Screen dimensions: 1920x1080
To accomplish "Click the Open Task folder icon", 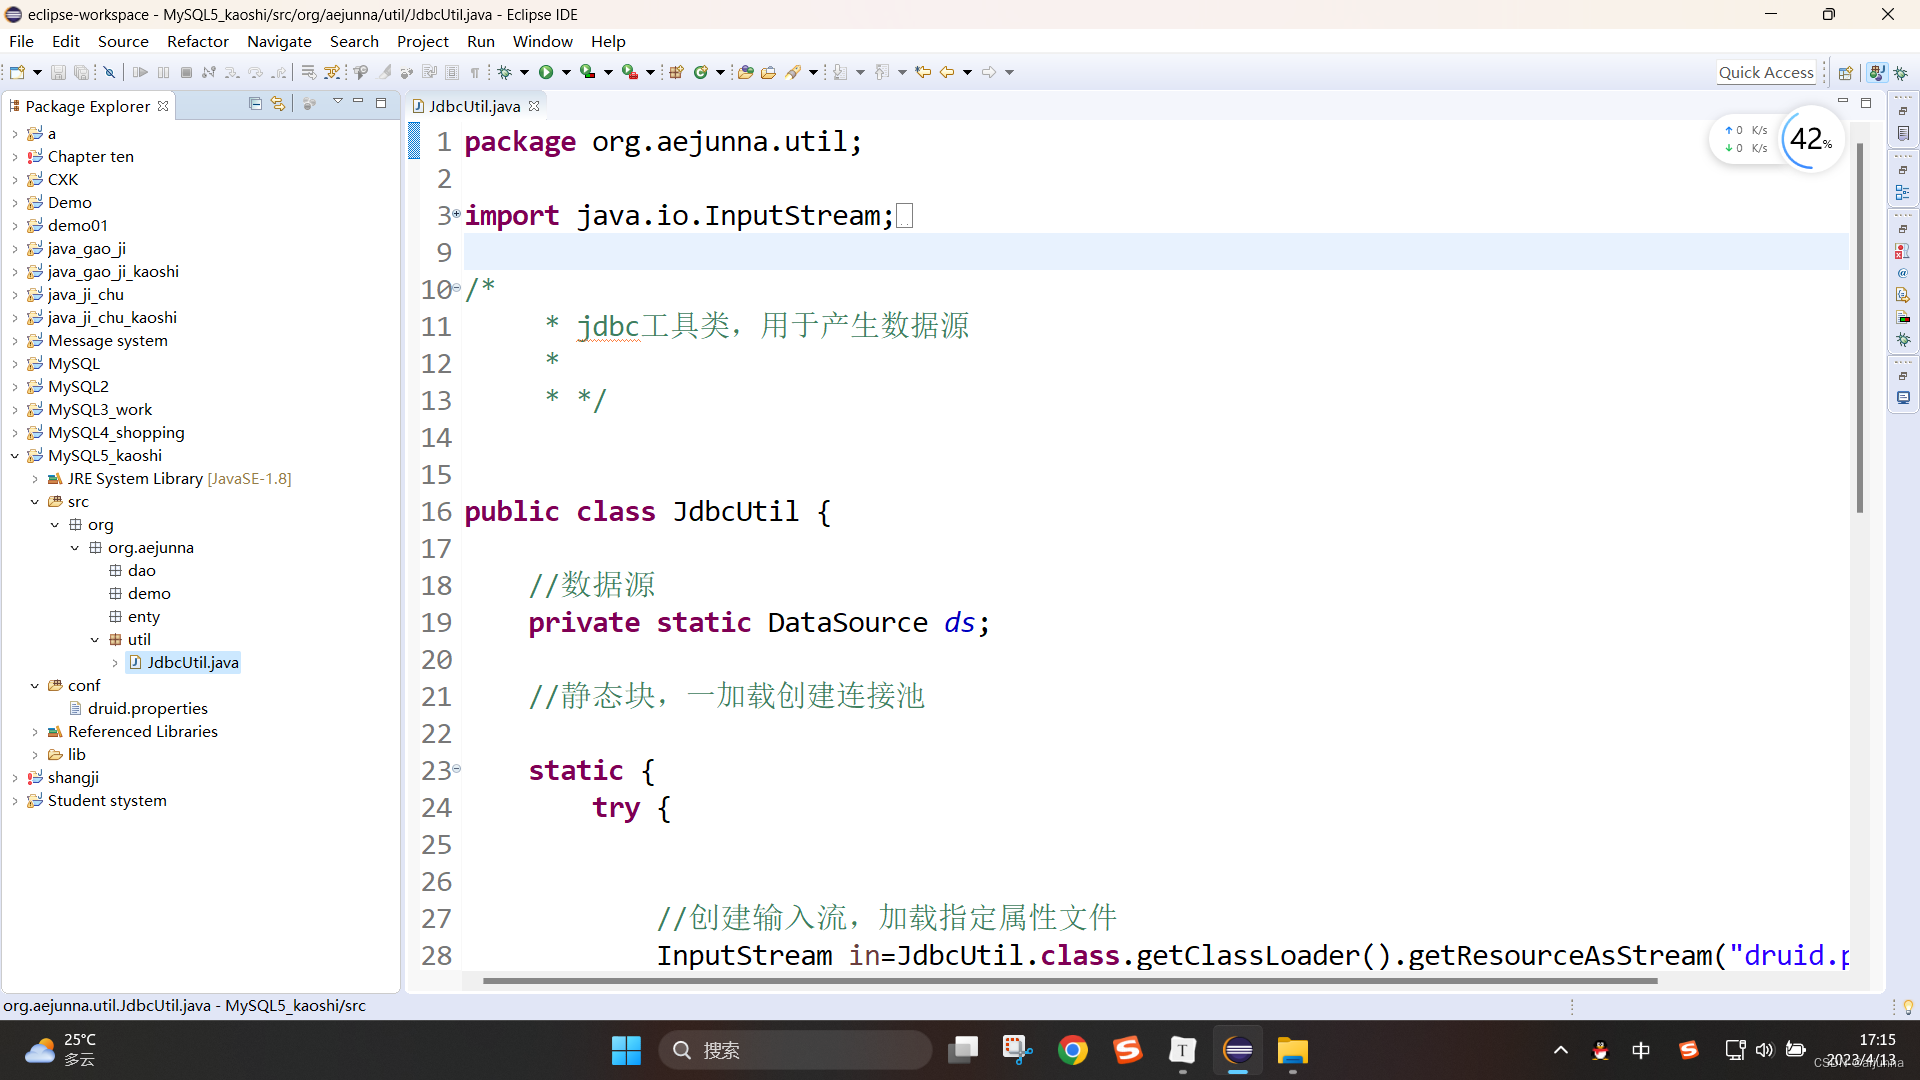I will (769, 72).
